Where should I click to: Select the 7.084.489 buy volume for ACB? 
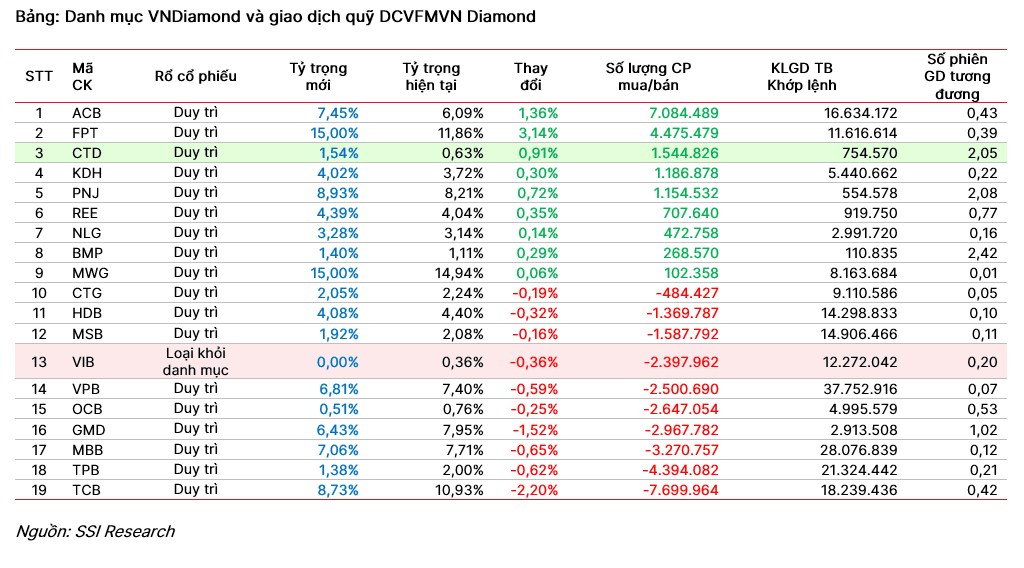coord(683,113)
